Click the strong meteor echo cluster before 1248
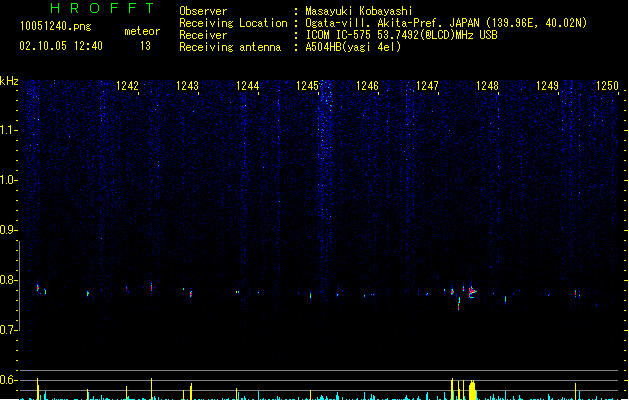 coord(472,291)
